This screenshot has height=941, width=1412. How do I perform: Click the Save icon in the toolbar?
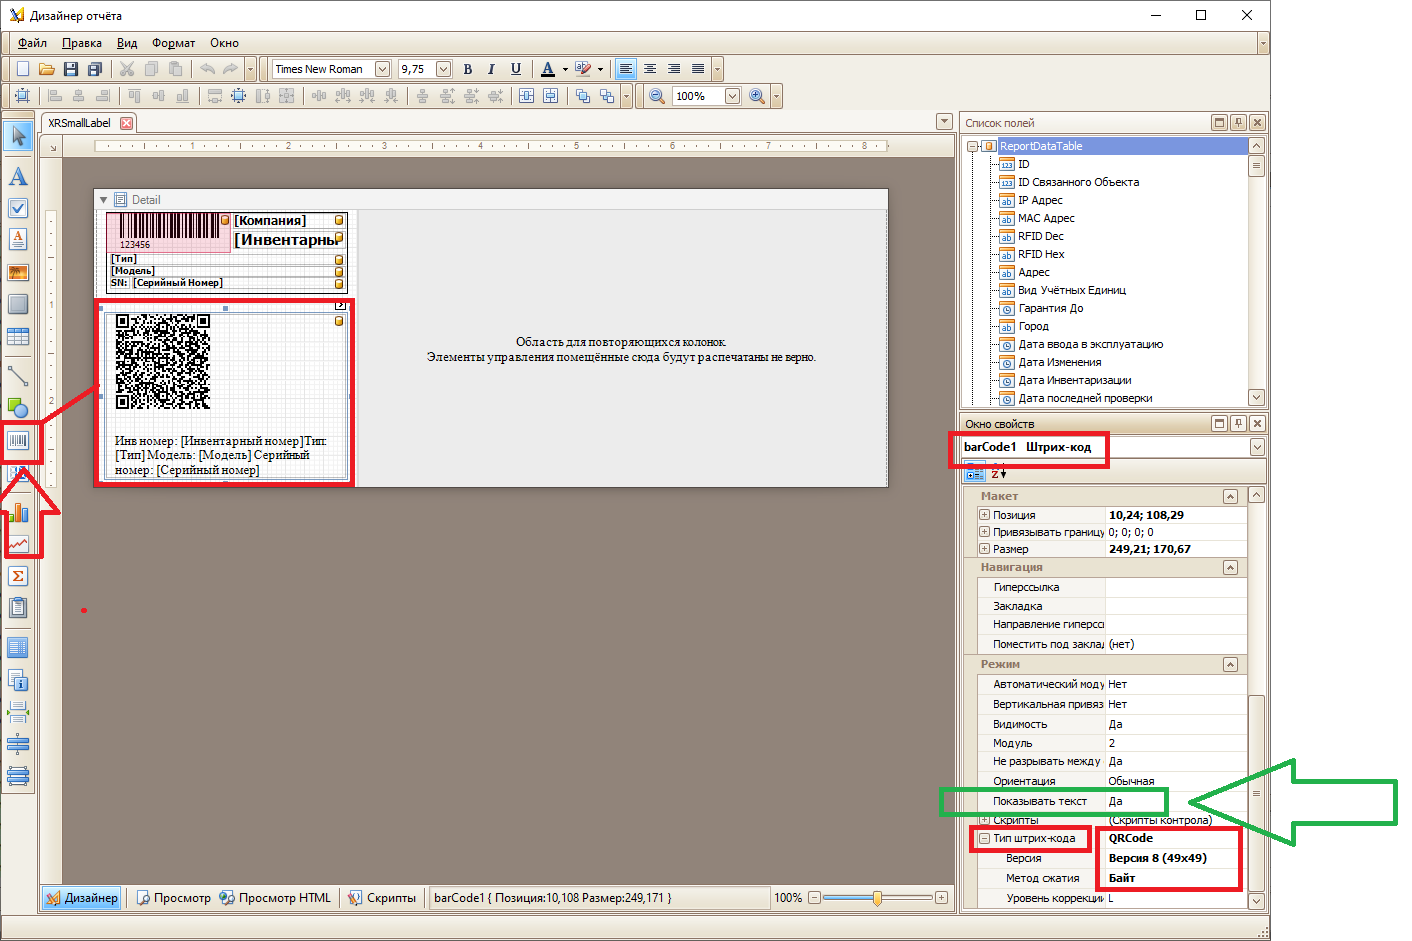[x=71, y=69]
